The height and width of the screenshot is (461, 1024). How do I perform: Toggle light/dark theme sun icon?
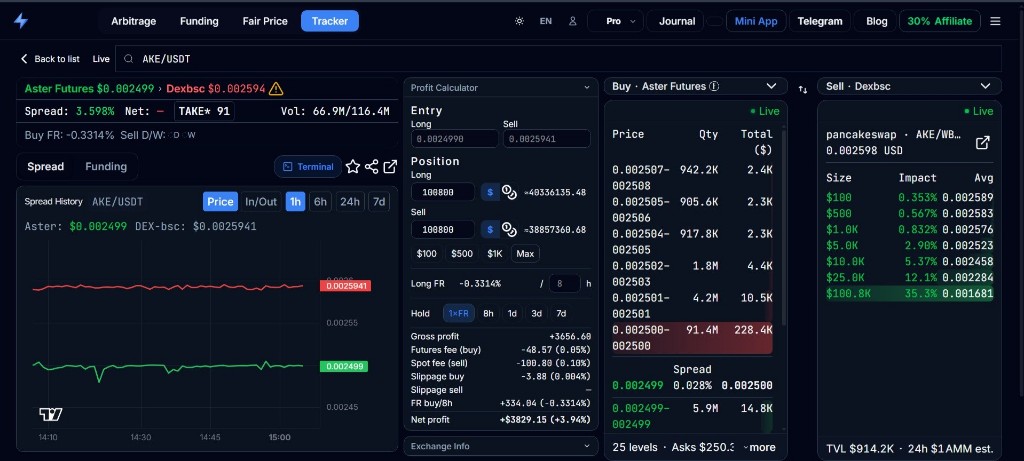click(x=519, y=21)
